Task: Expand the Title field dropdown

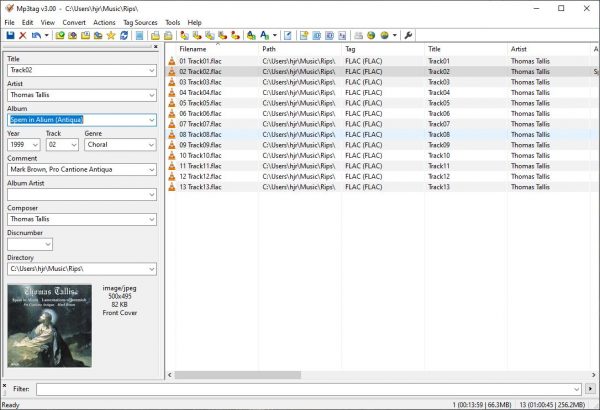Action: 152,70
